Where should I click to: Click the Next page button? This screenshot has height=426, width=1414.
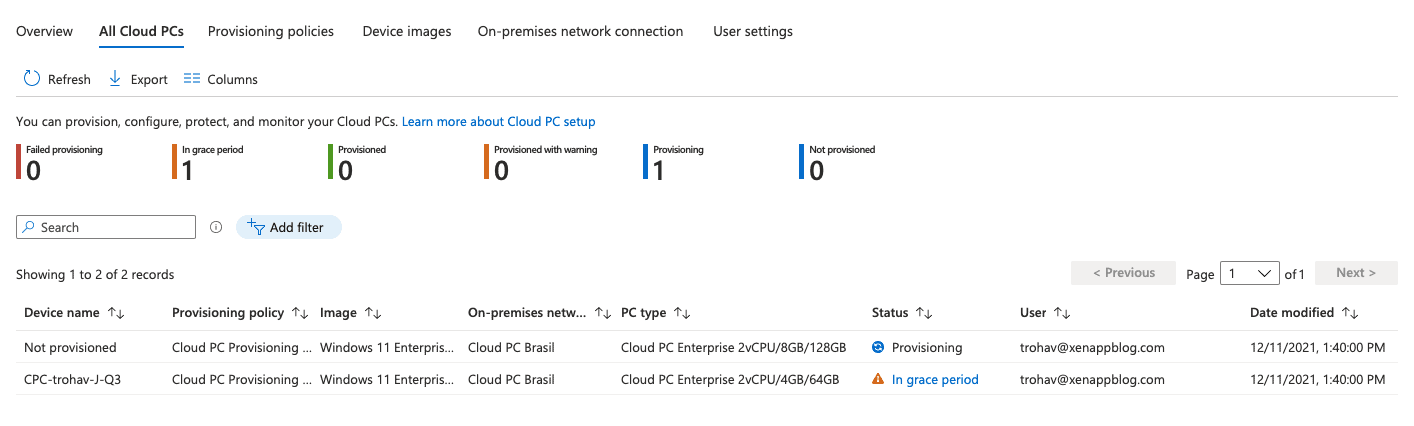coord(1356,273)
